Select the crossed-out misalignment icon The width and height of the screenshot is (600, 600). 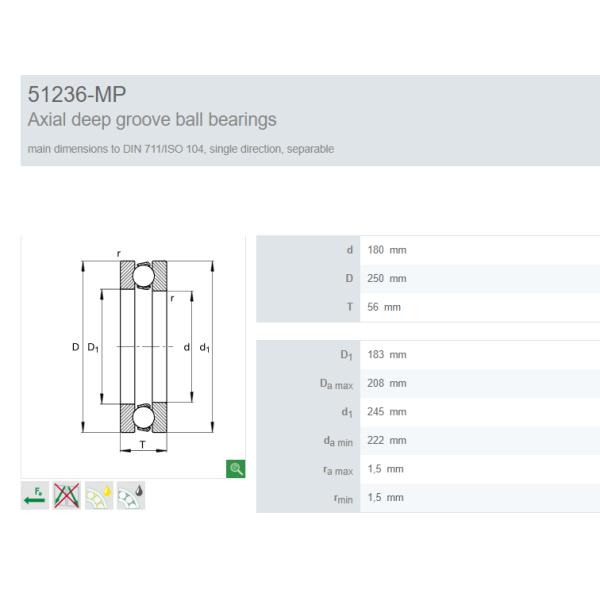(65, 494)
